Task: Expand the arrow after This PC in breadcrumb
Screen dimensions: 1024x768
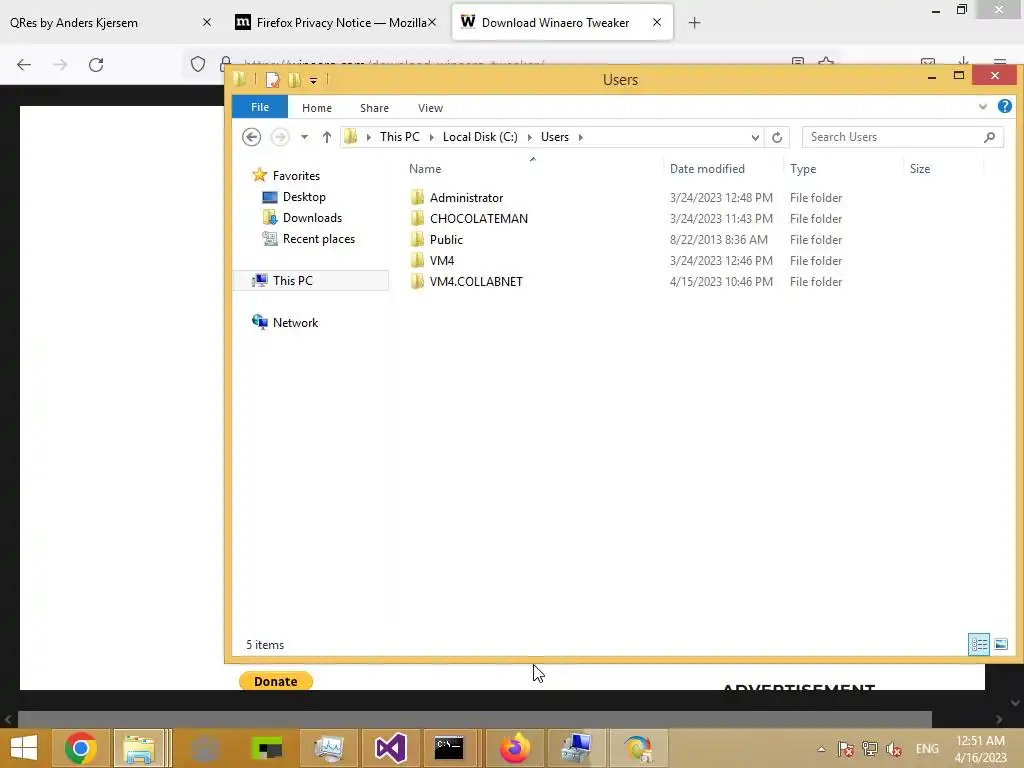Action: 432,137
